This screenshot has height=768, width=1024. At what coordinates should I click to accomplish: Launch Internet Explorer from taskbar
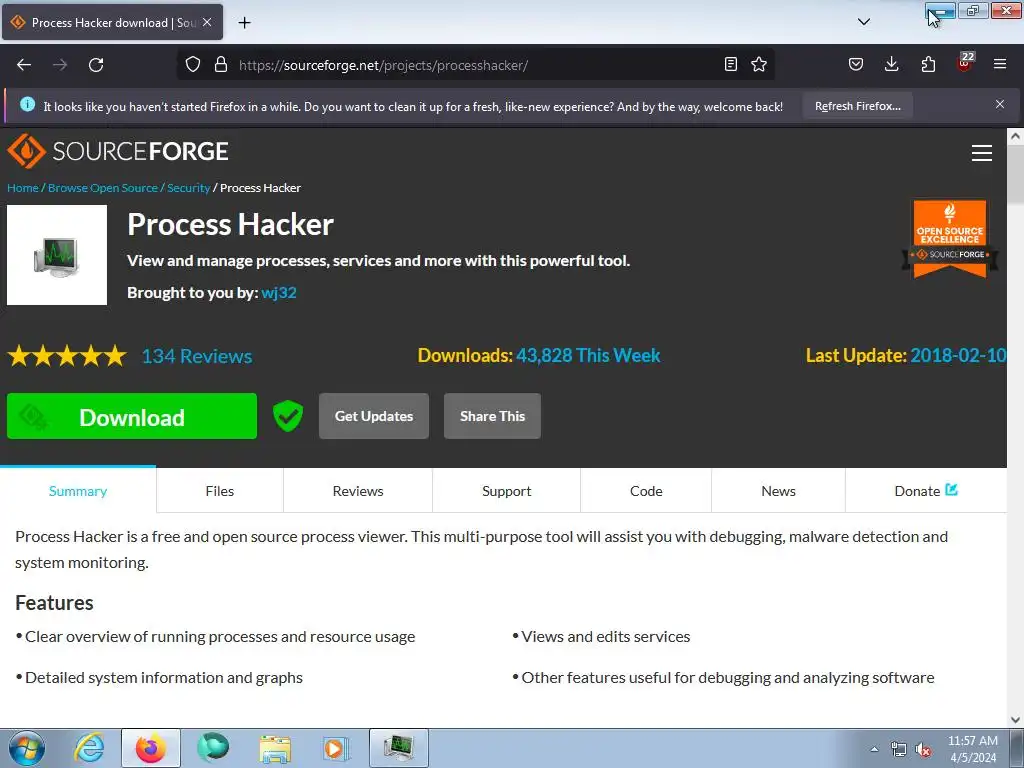(x=89, y=748)
